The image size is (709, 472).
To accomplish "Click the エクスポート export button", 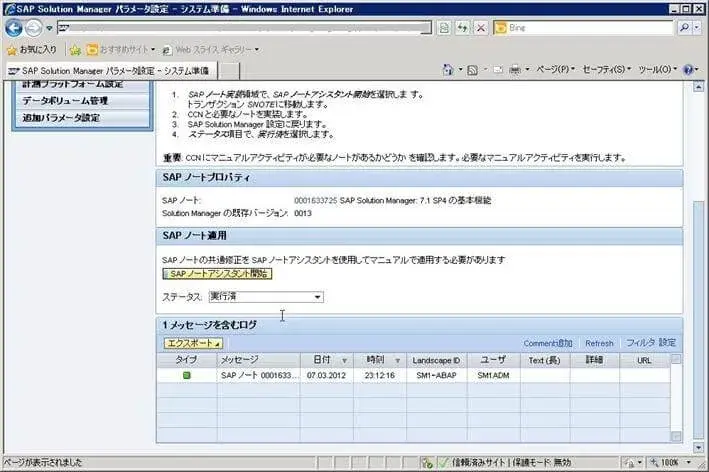I will 193,344.
